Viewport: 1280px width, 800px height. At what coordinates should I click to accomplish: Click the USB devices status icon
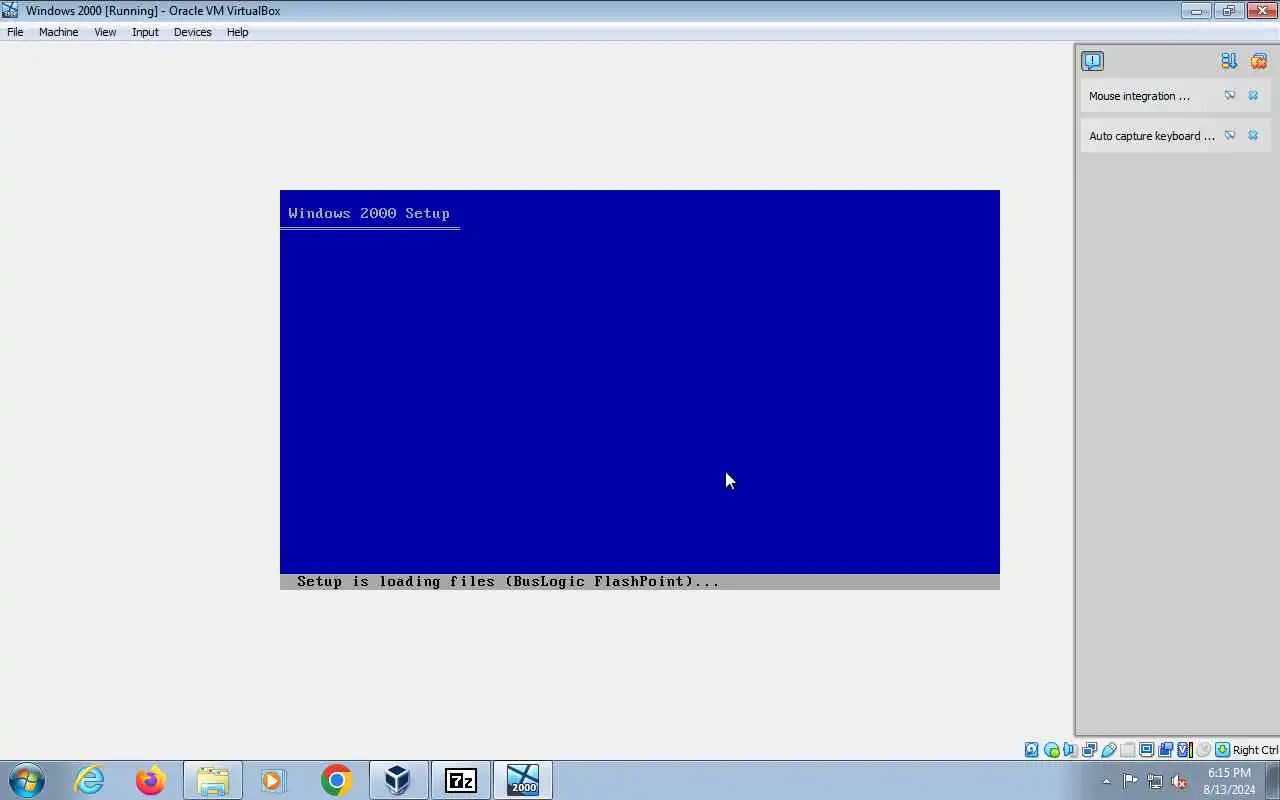pos(1108,750)
